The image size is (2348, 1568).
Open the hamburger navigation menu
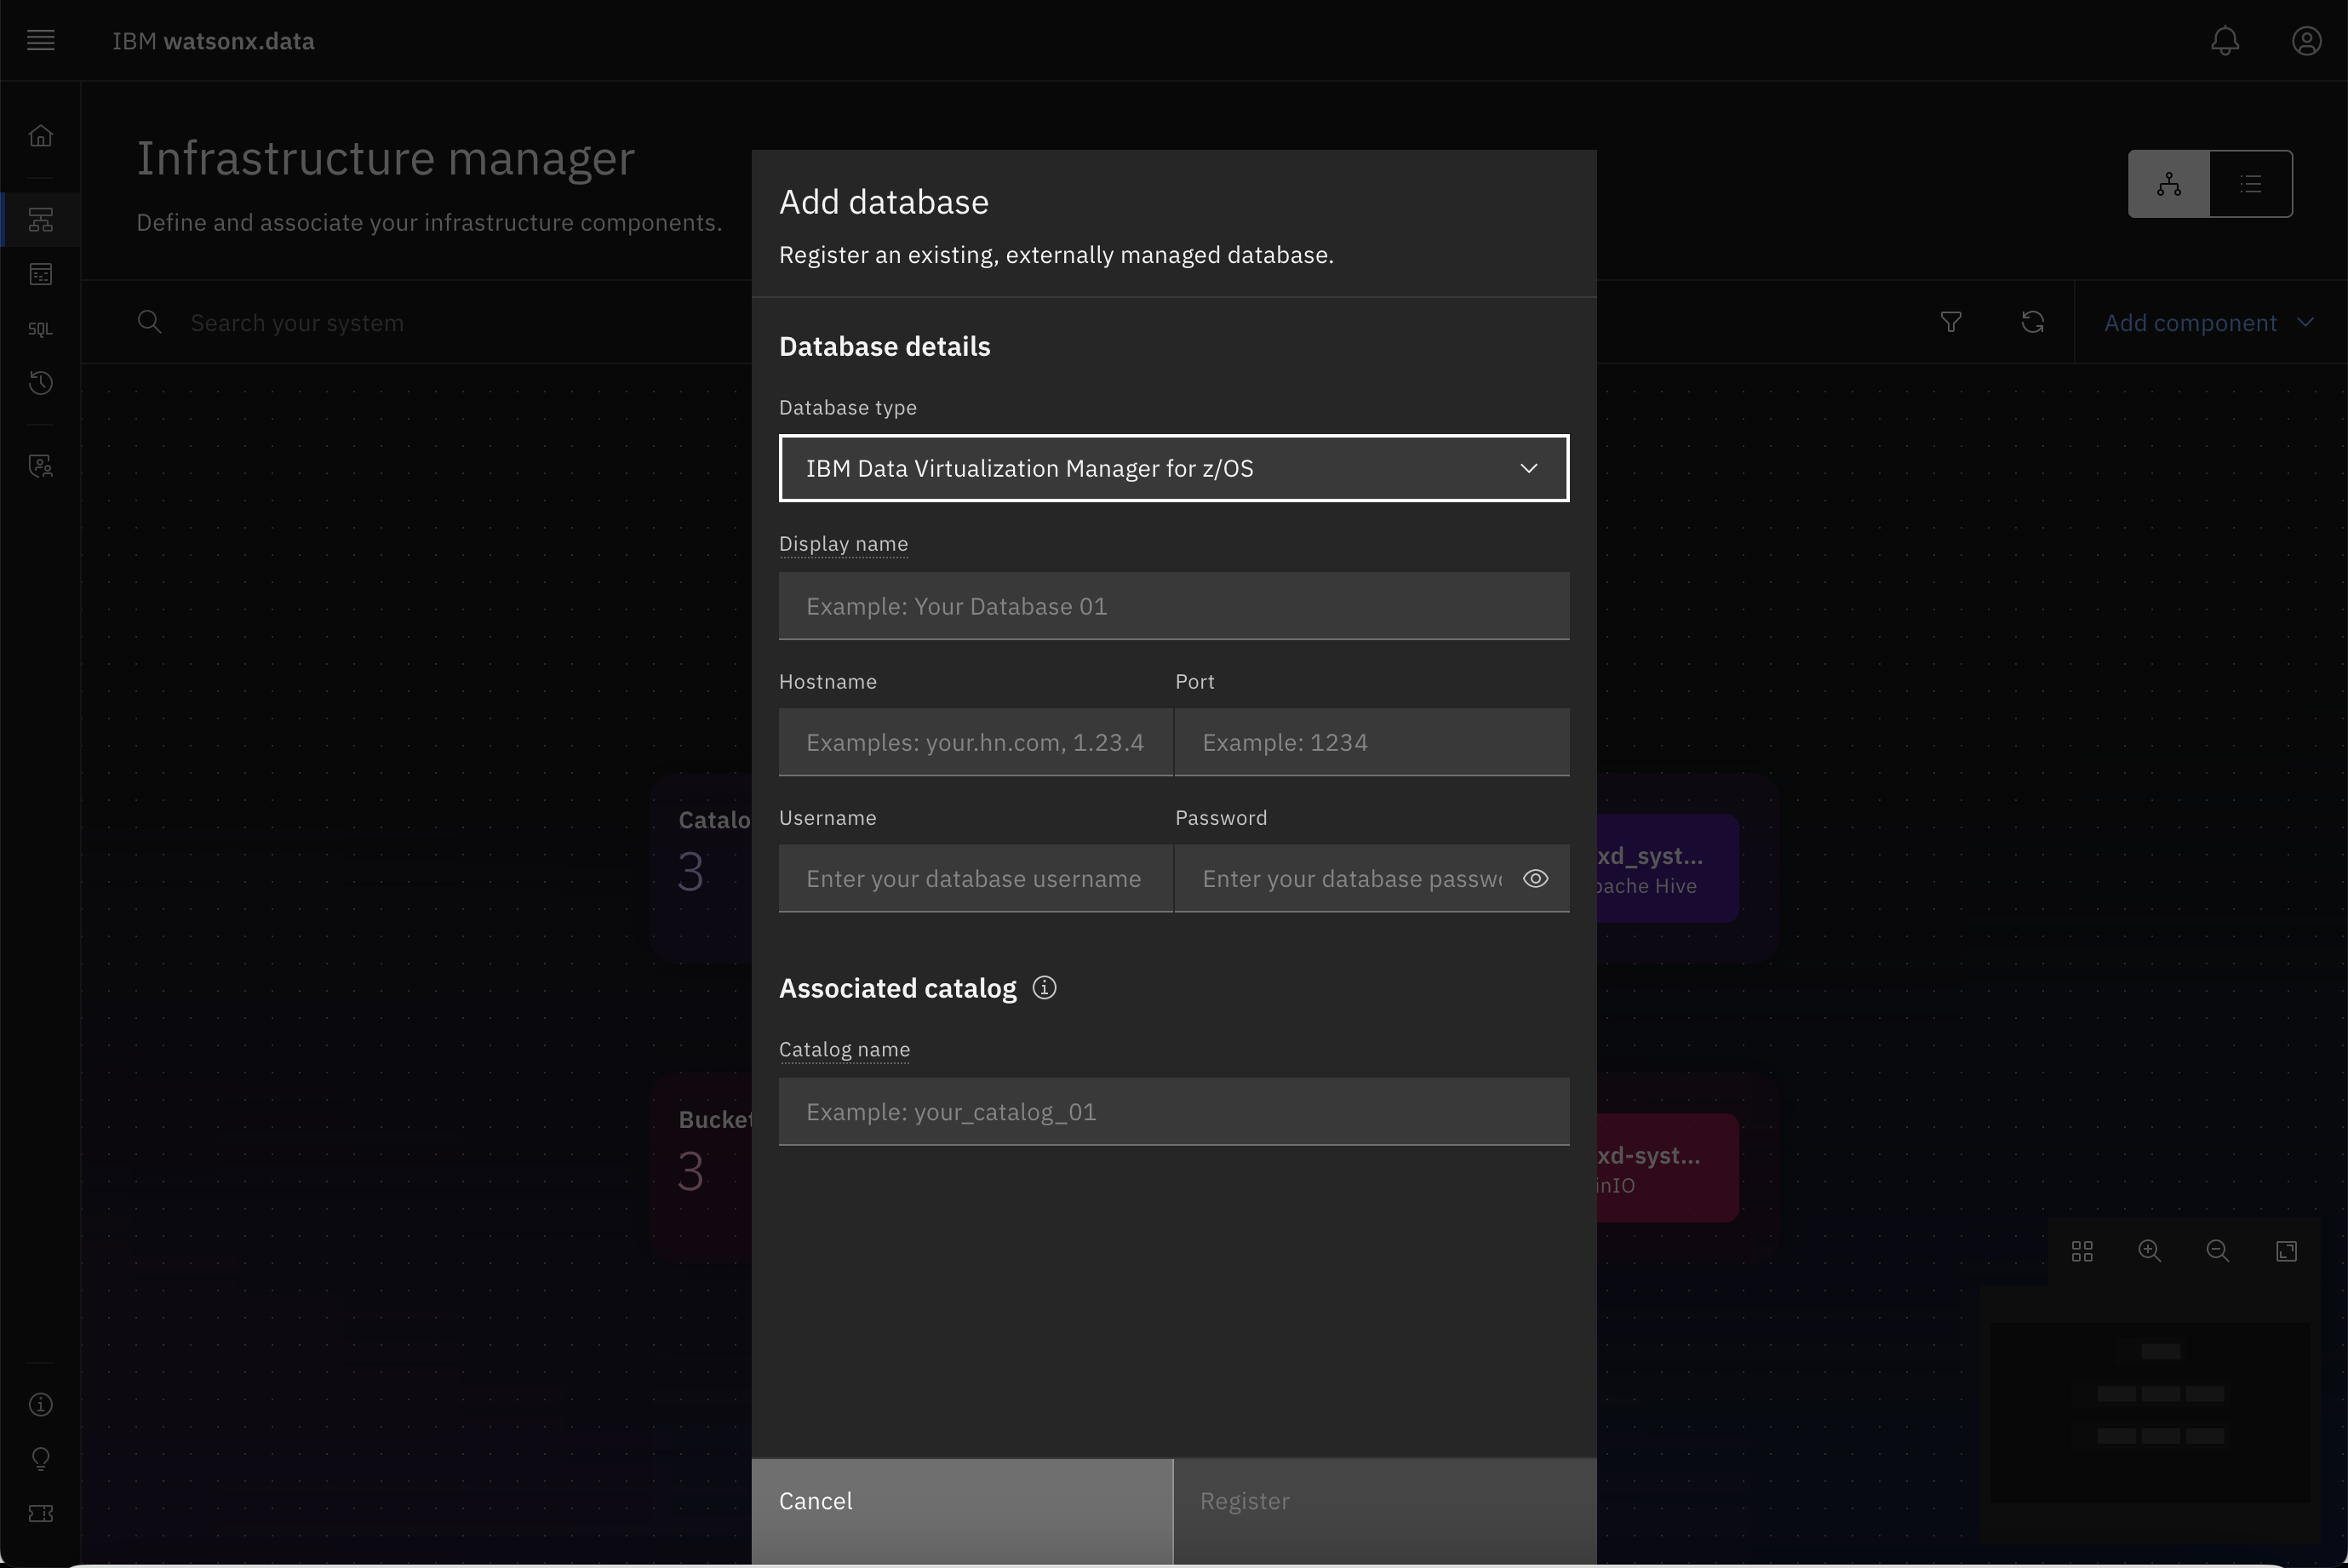40,40
